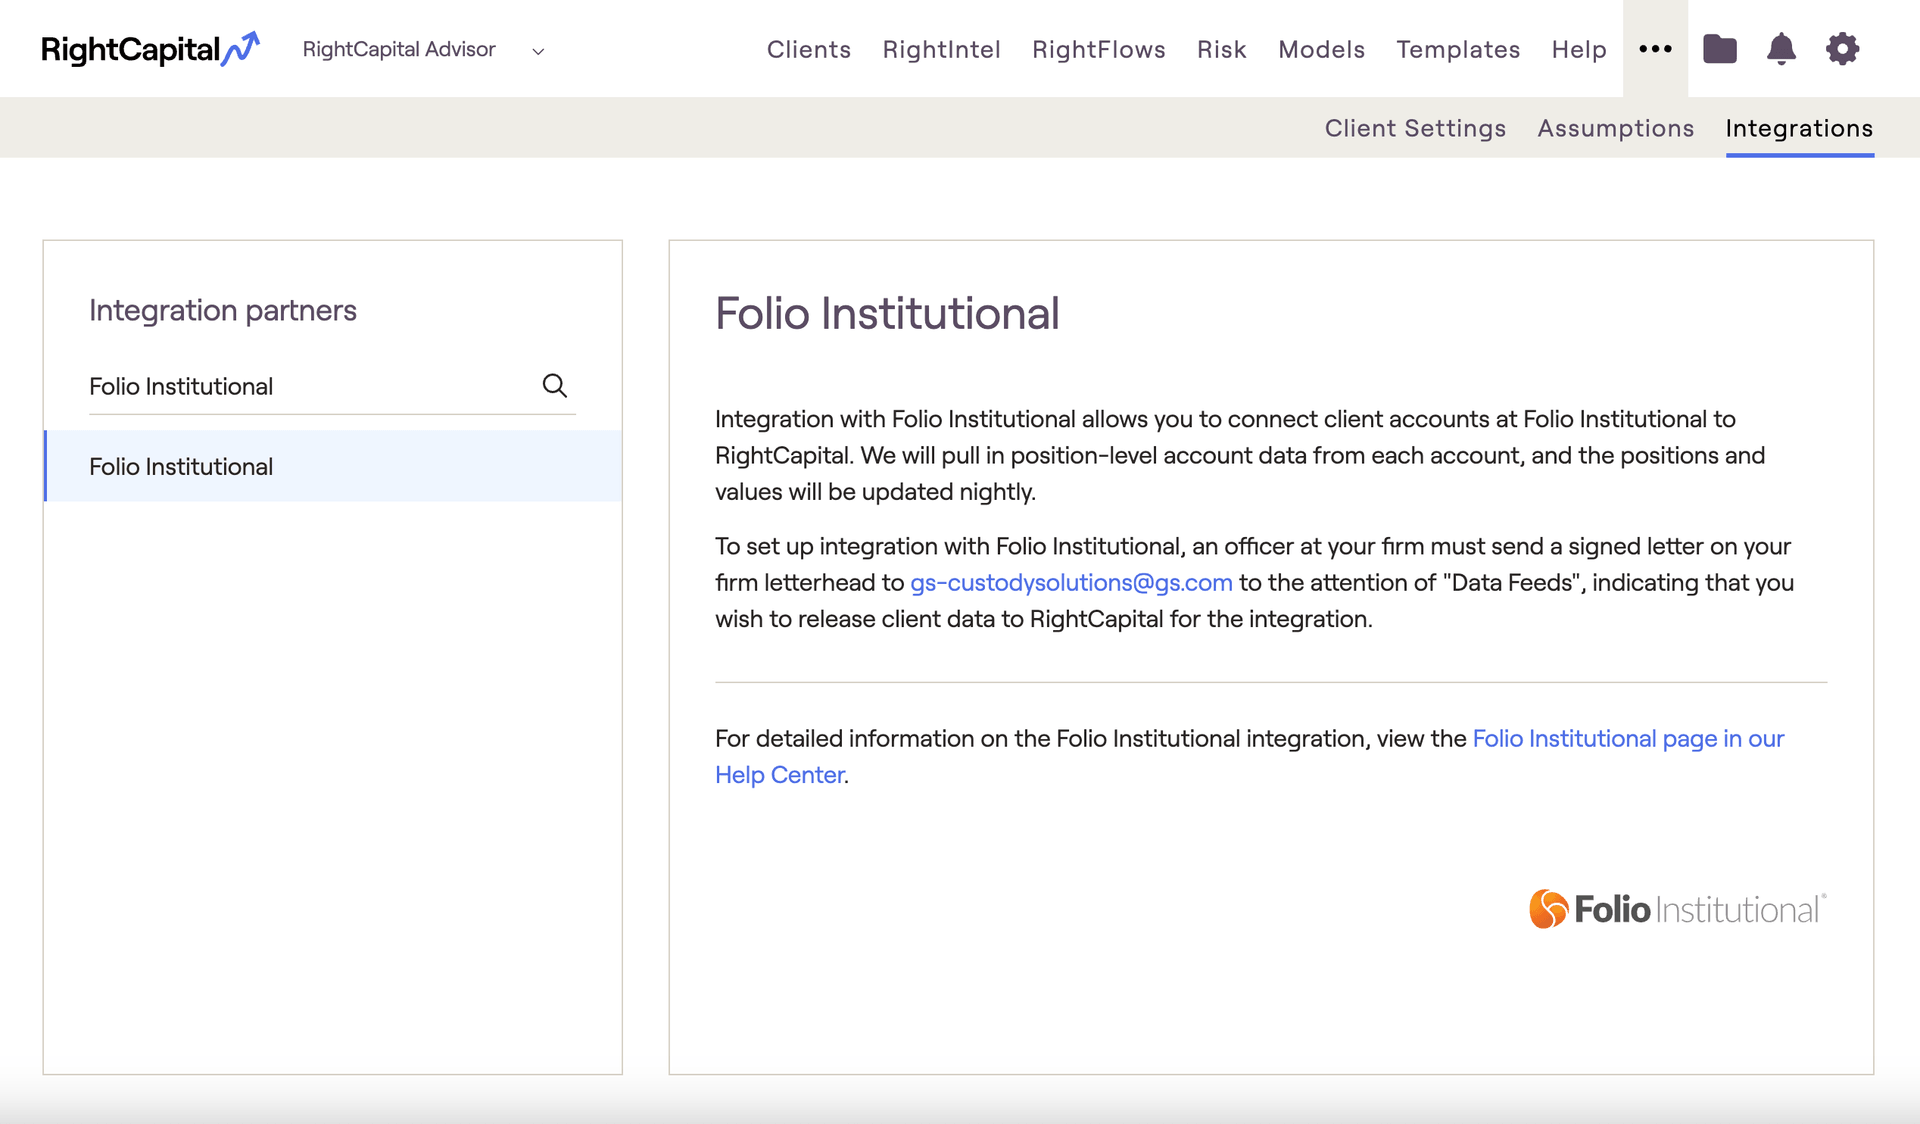Open the Help menu

tap(1579, 50)
